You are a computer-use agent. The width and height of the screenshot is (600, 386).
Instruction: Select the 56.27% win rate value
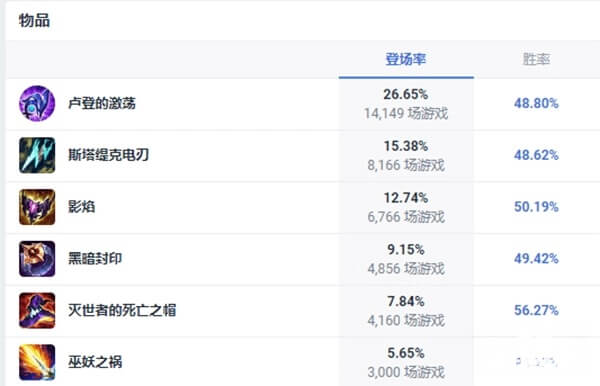point(536,310)
